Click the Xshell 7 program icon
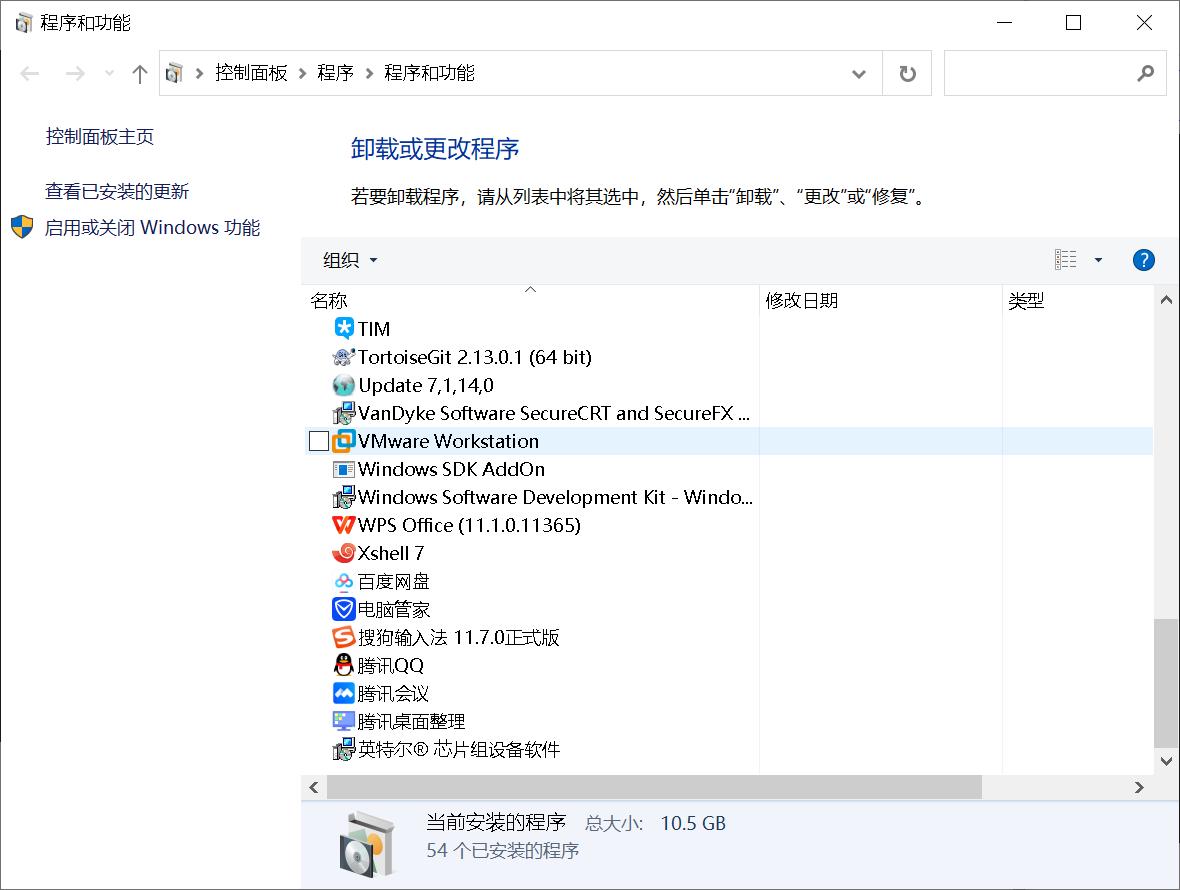Viewport: 1180px width, 890px height. 342,552
